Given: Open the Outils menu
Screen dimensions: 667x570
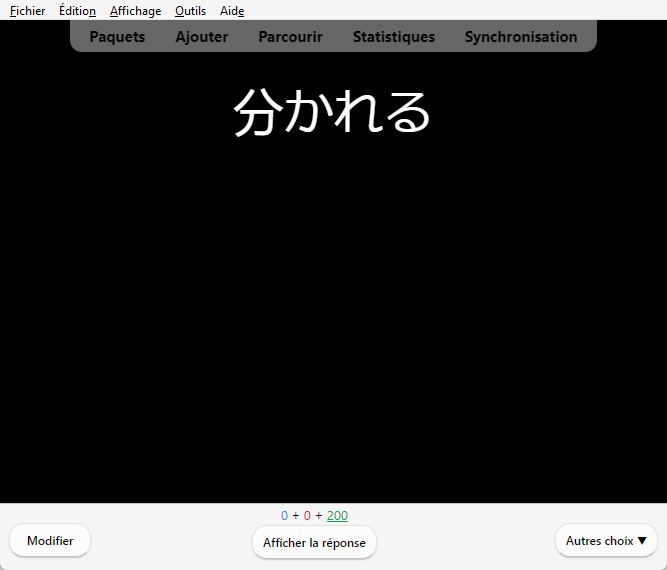Looking at the screenshot, I should tap(190, 11).
